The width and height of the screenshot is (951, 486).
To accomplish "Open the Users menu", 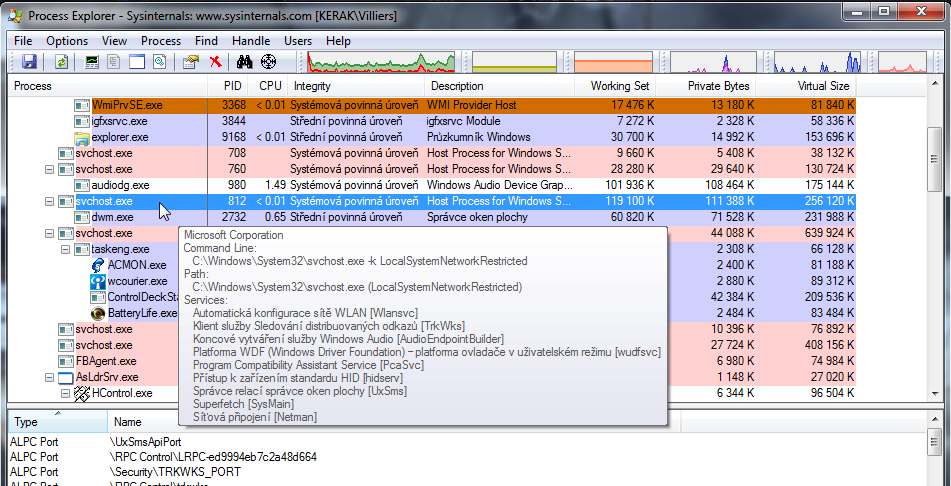I will pos(298,41).
